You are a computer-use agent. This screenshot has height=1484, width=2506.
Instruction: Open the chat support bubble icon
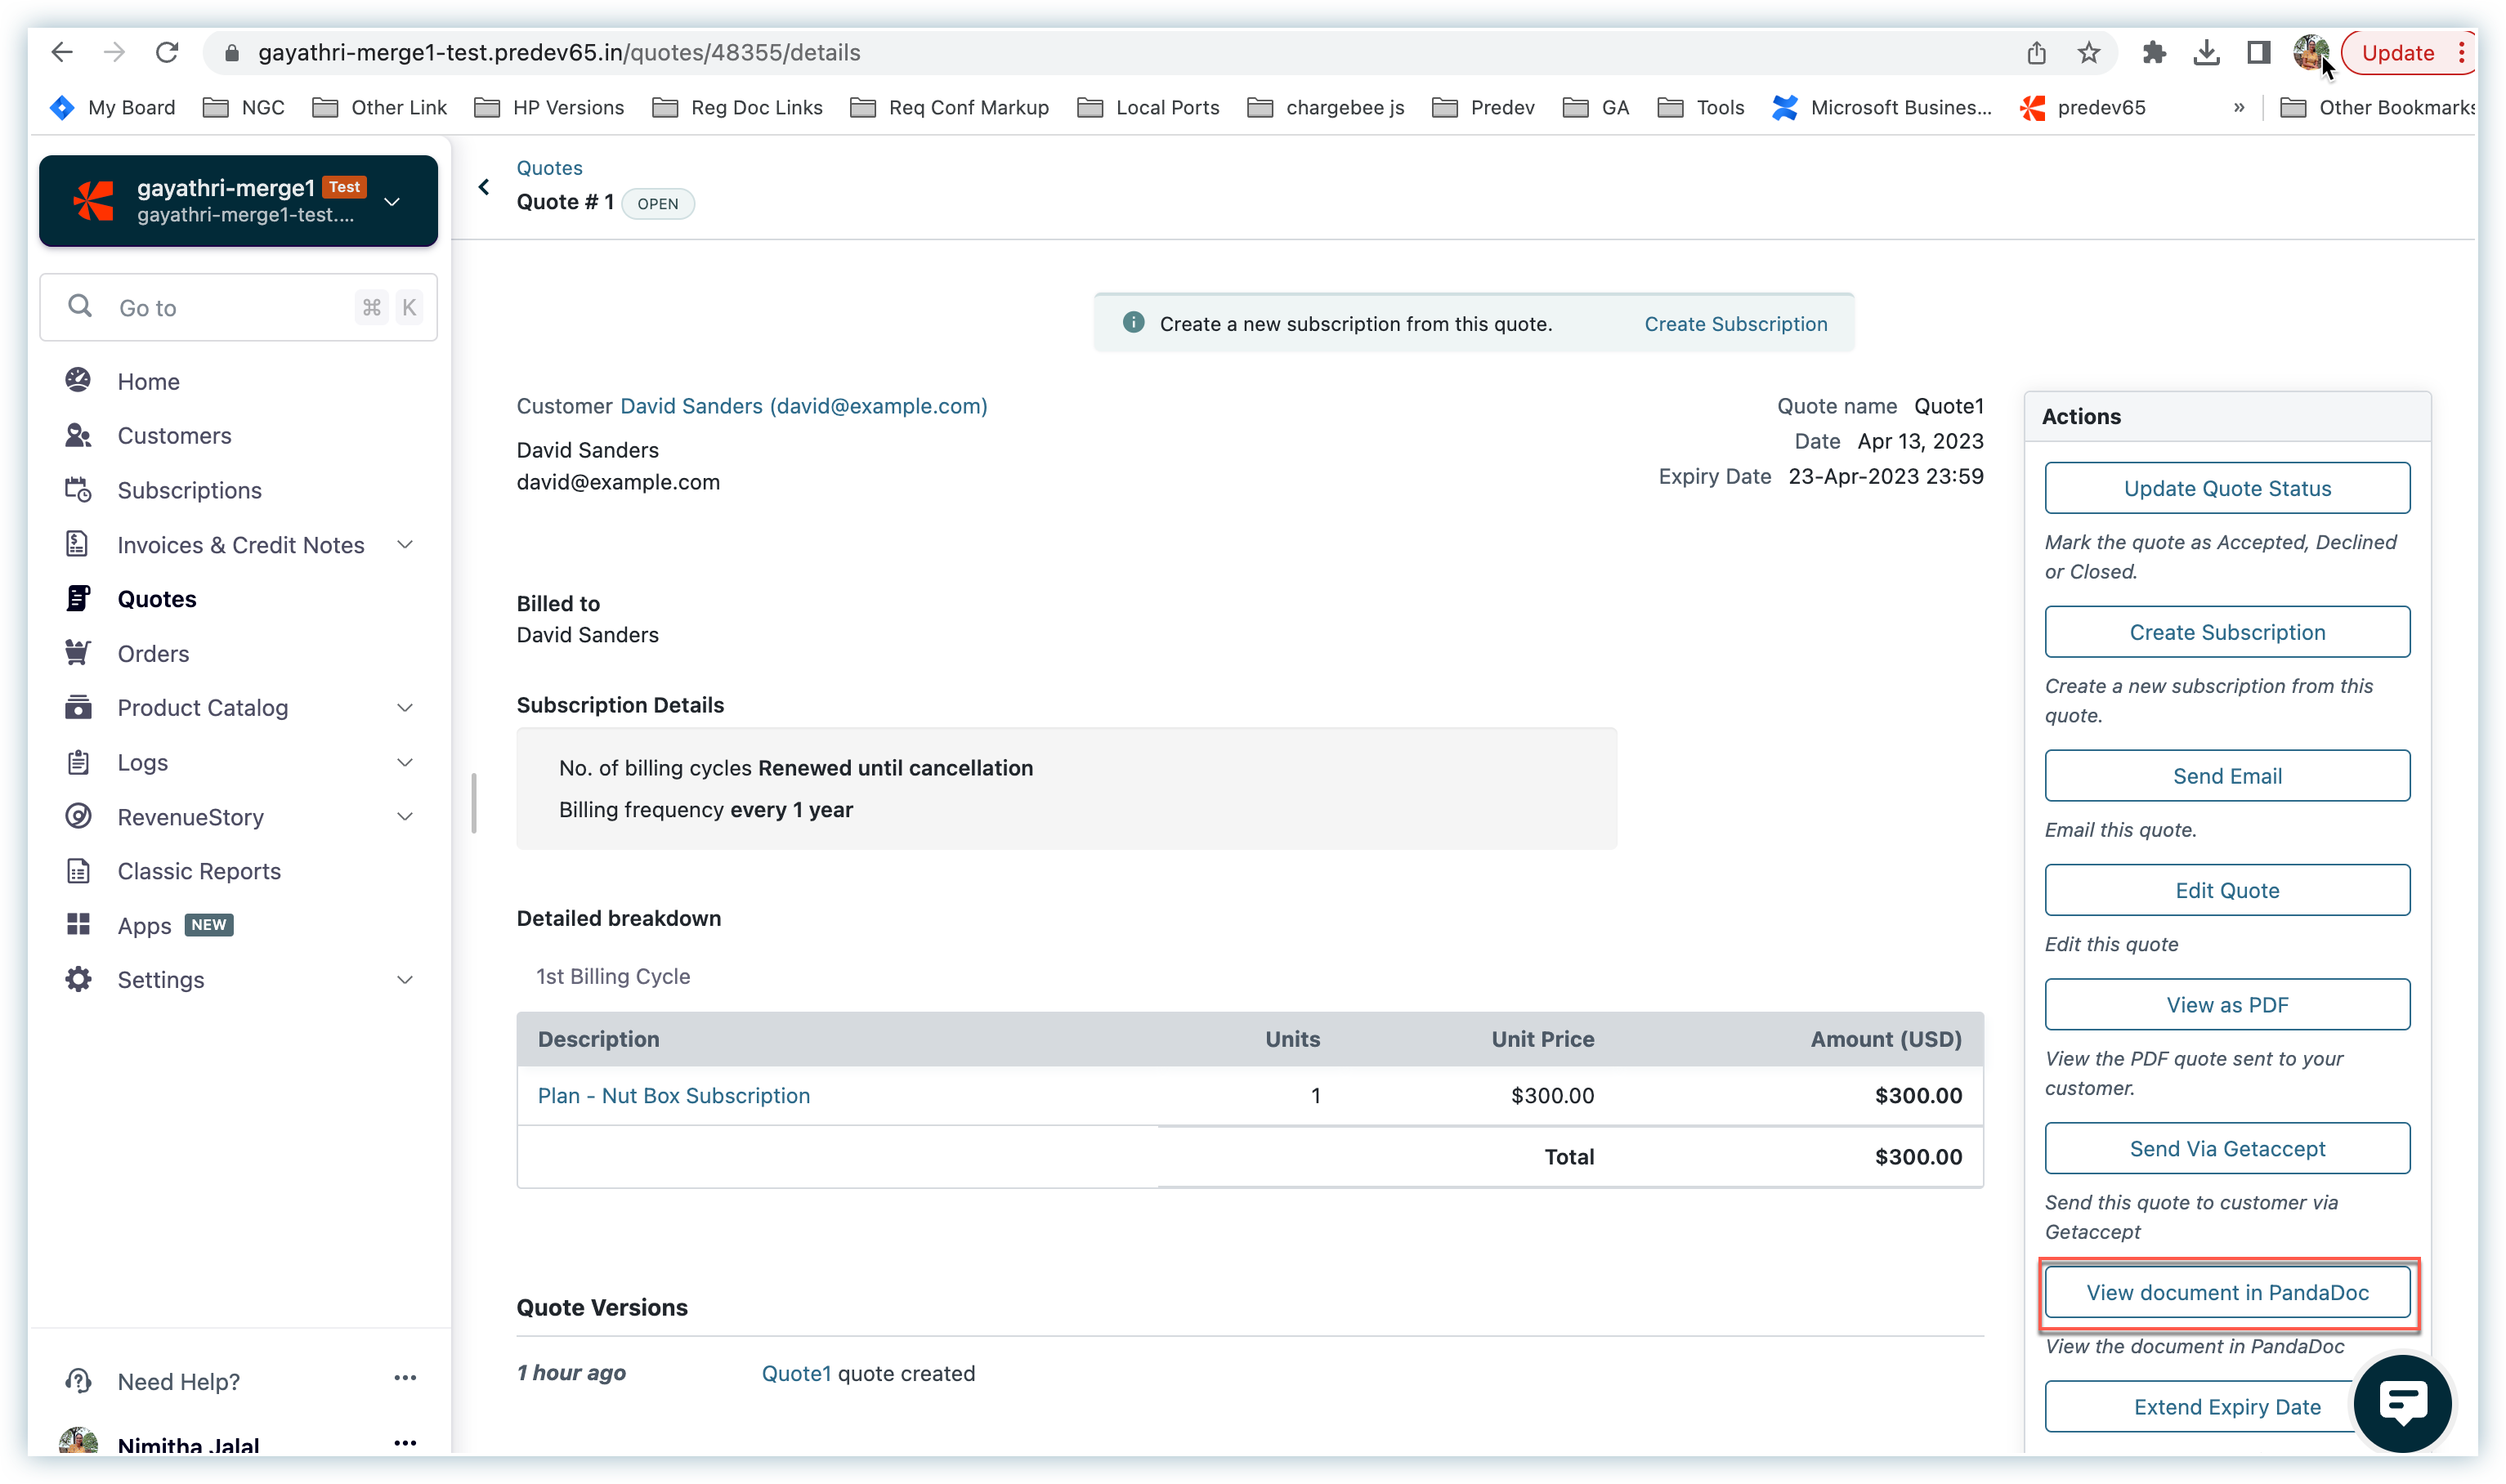2402,1403
